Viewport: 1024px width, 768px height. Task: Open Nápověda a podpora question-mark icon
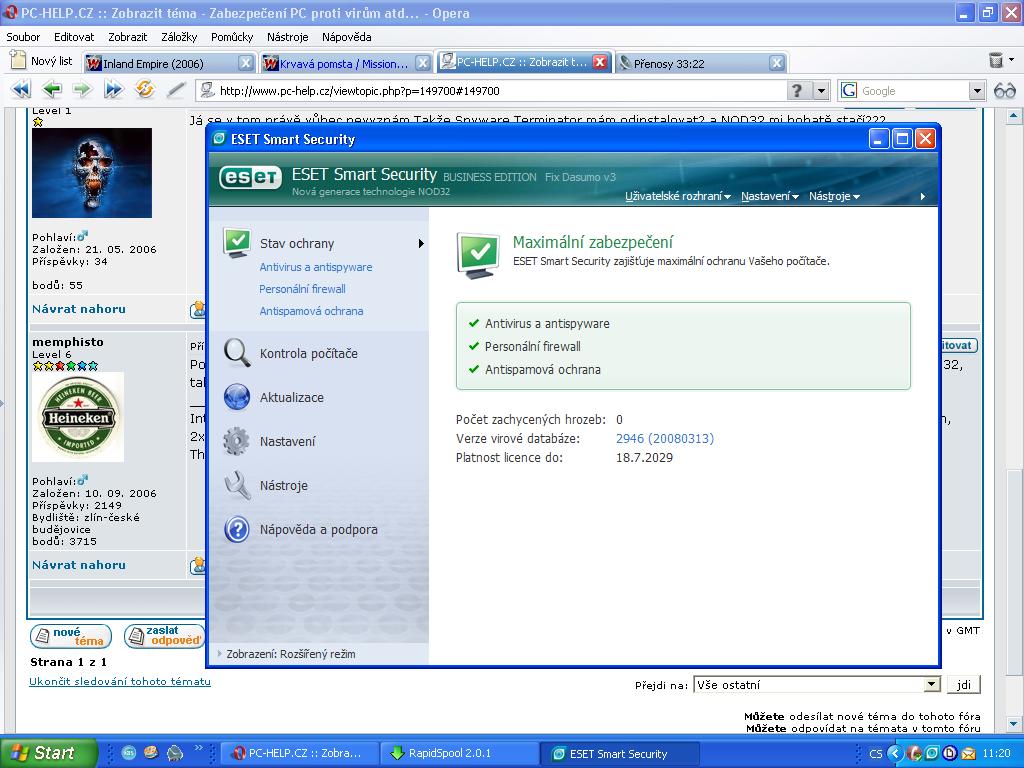click(x=237, y=529)
